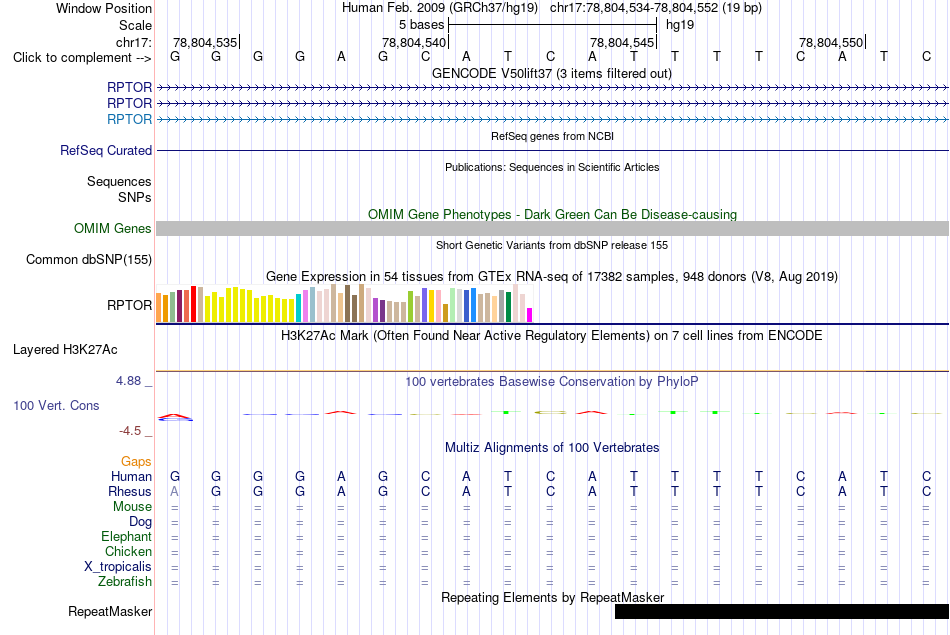Image resolution: width=950 pixels, height=635 pixels.
Task: Click the 'SNPs' track label
Action: coord(135,198)
